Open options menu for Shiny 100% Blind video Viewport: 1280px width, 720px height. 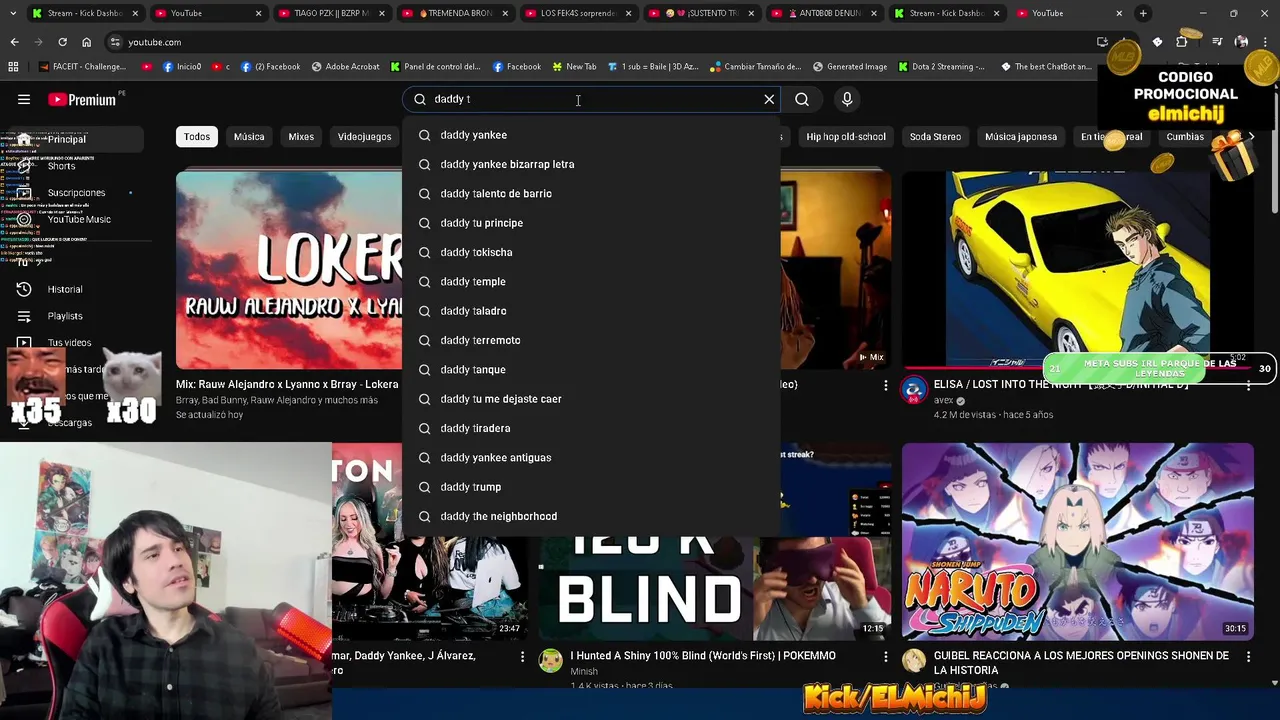pos(885,657)
